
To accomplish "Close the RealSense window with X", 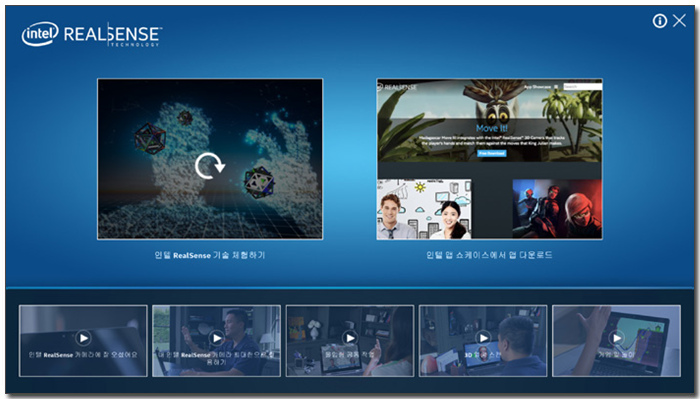I will tap(679, 21).
